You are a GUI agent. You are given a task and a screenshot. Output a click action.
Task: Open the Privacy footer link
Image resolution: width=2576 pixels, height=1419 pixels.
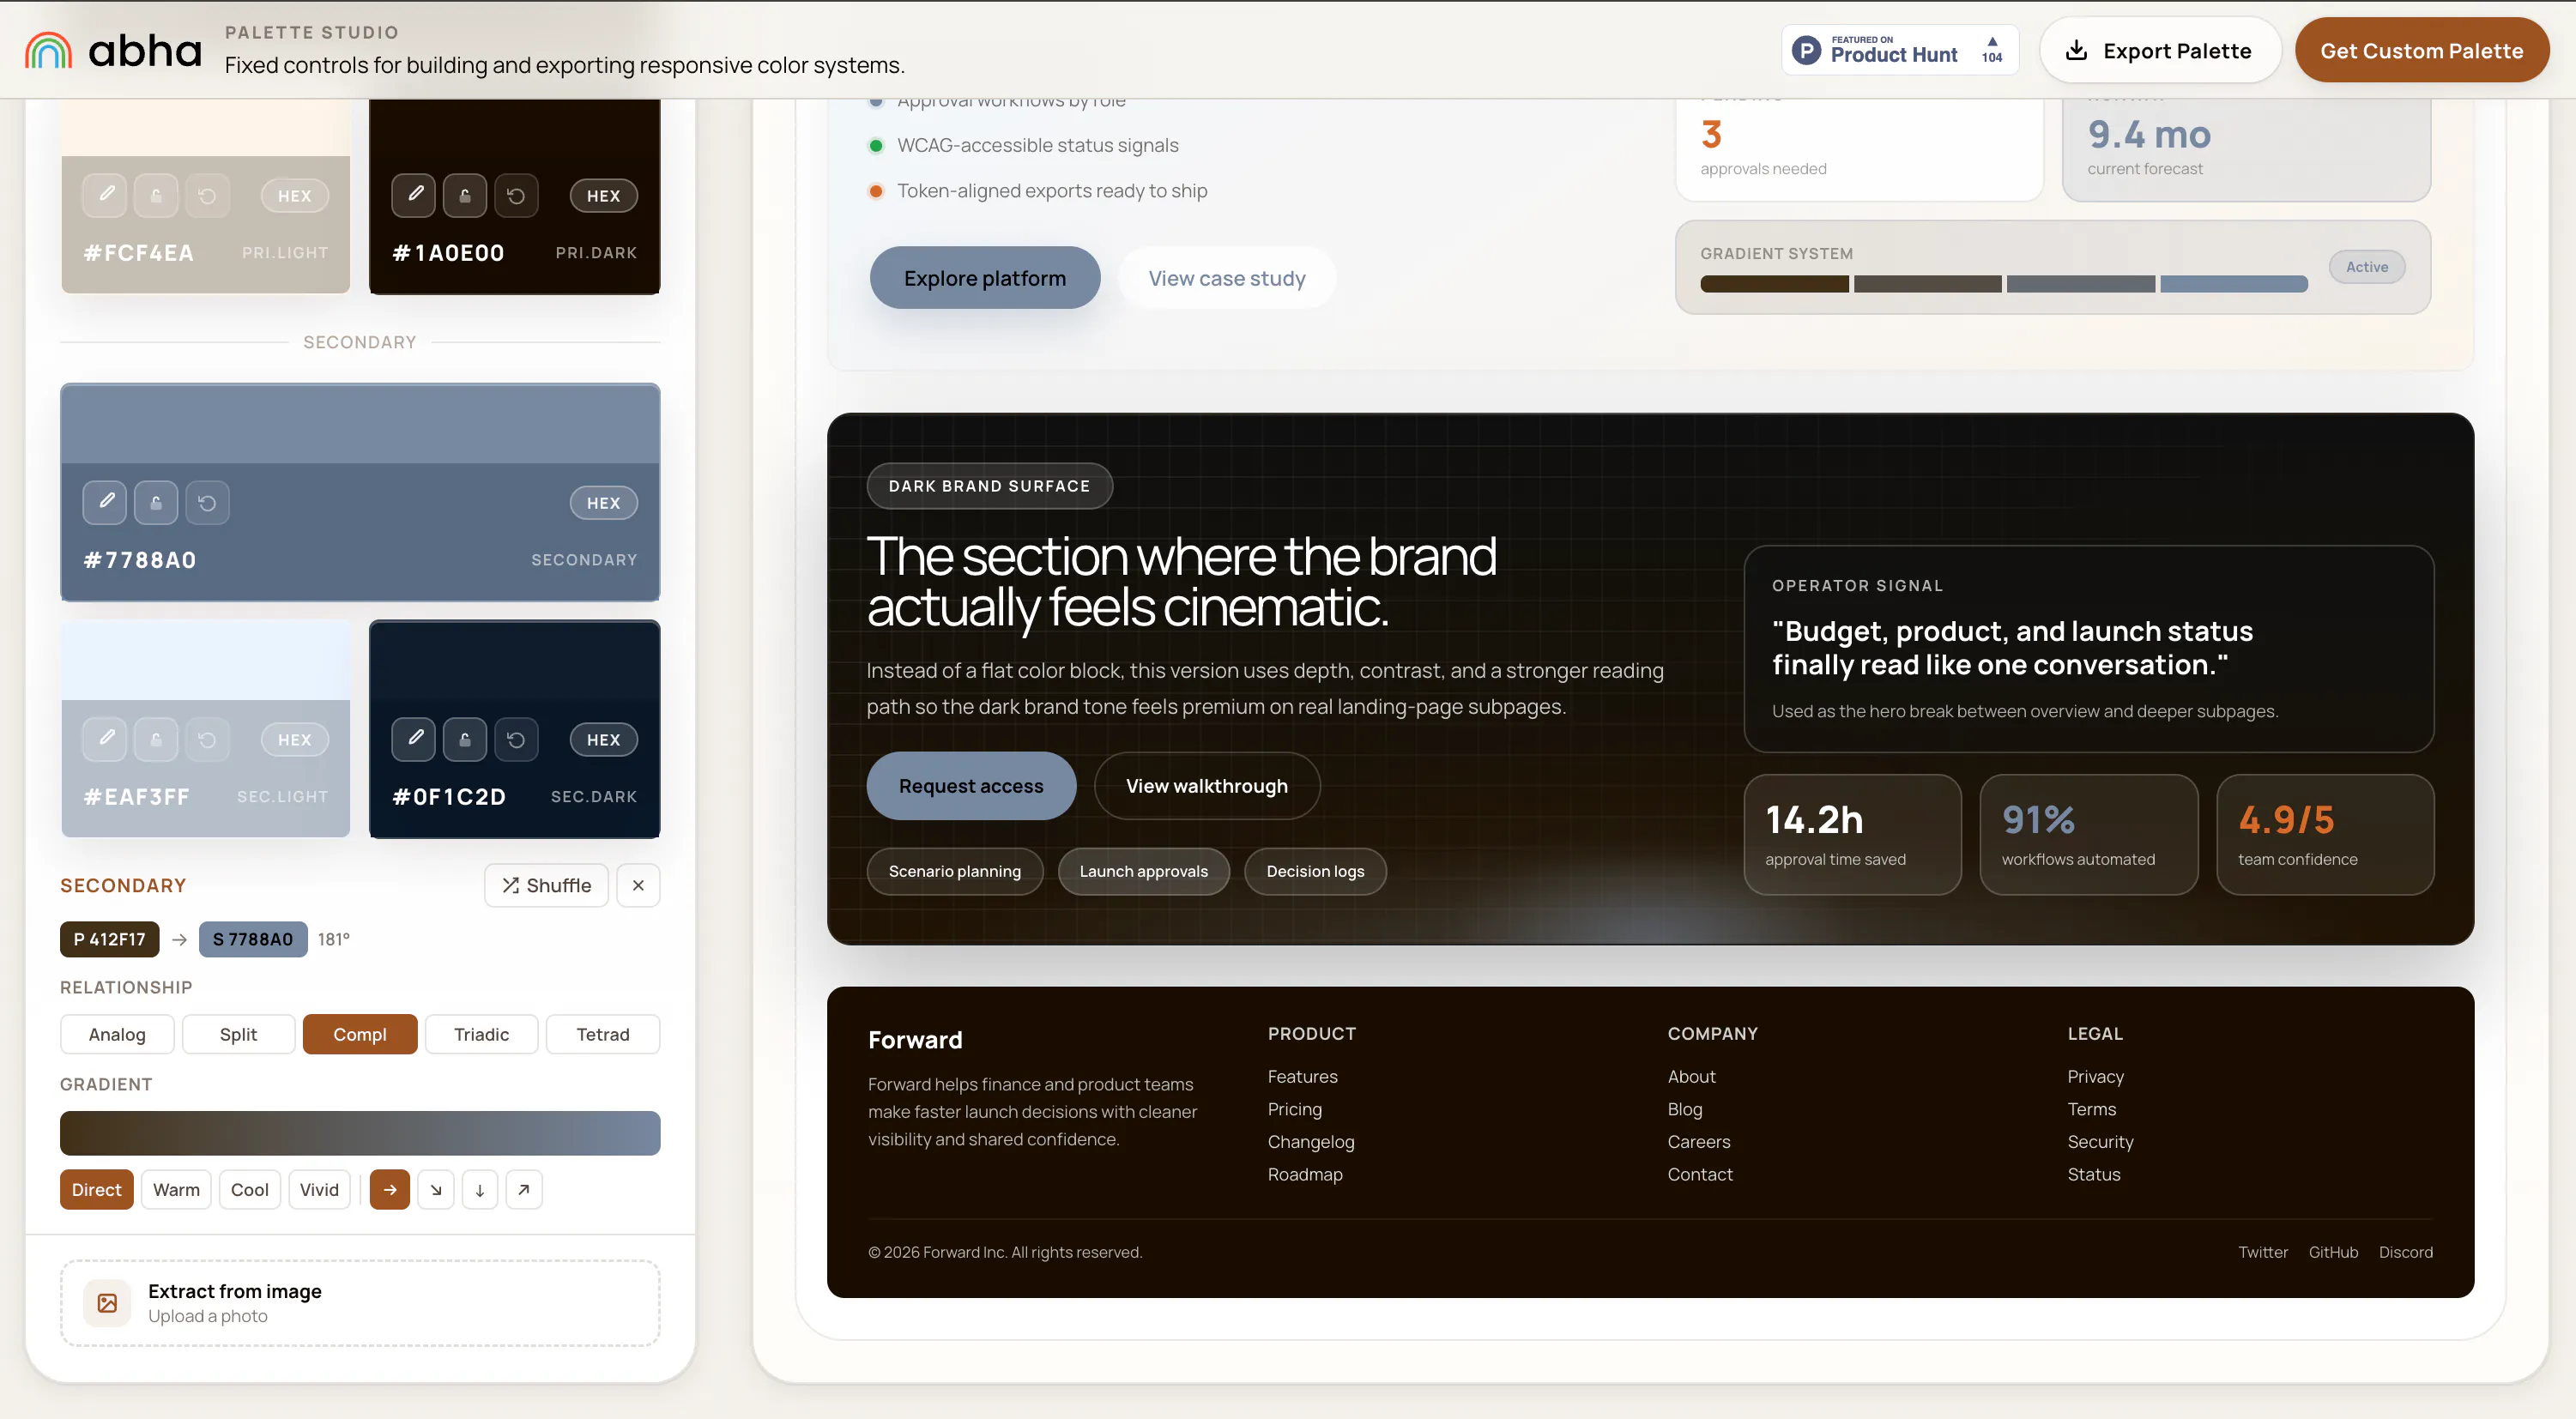[x=2095, y=1076]
